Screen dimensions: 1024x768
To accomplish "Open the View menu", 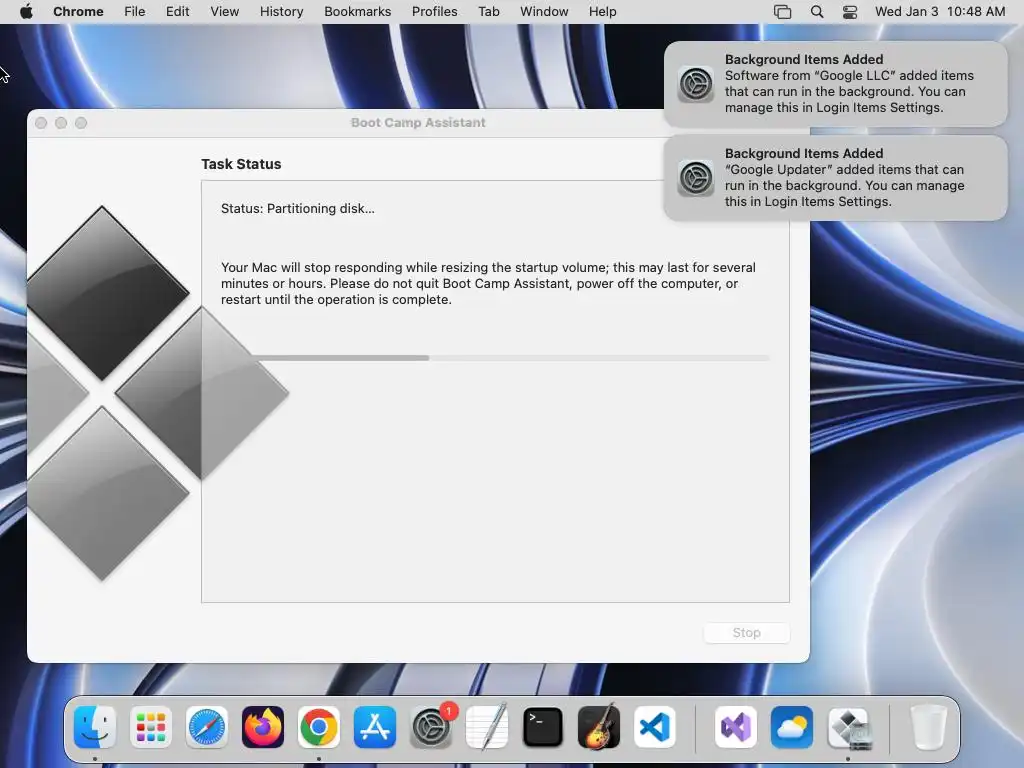I will 225,12.
